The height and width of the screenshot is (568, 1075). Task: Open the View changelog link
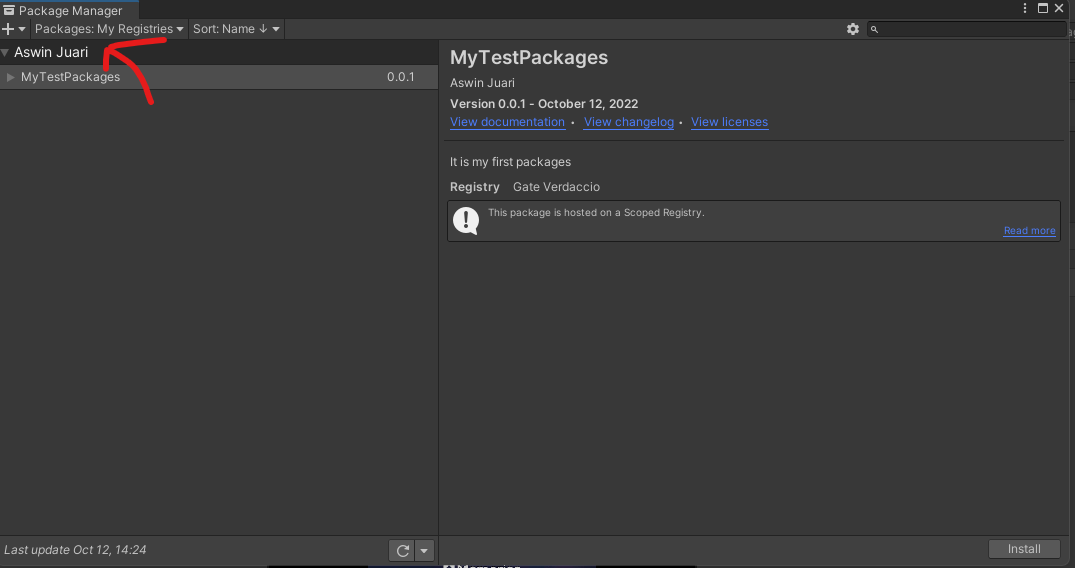628,122
